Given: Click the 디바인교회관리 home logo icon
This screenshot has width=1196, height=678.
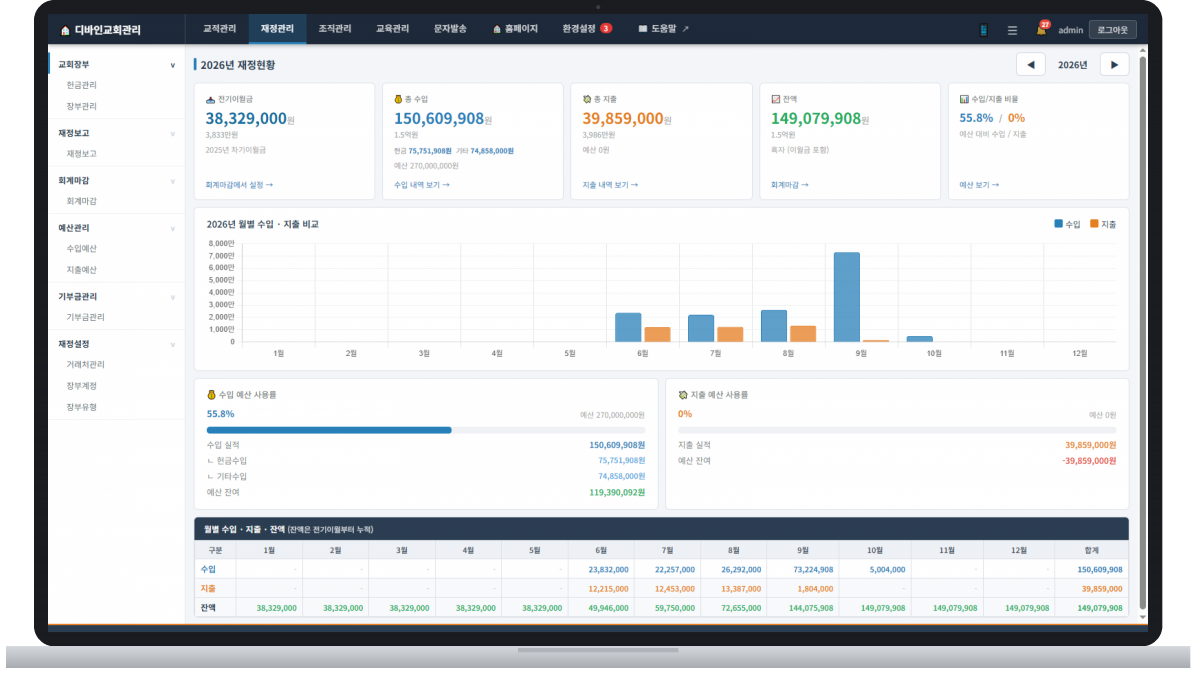Looking at the screenshot, I should (x=65, y=31).
